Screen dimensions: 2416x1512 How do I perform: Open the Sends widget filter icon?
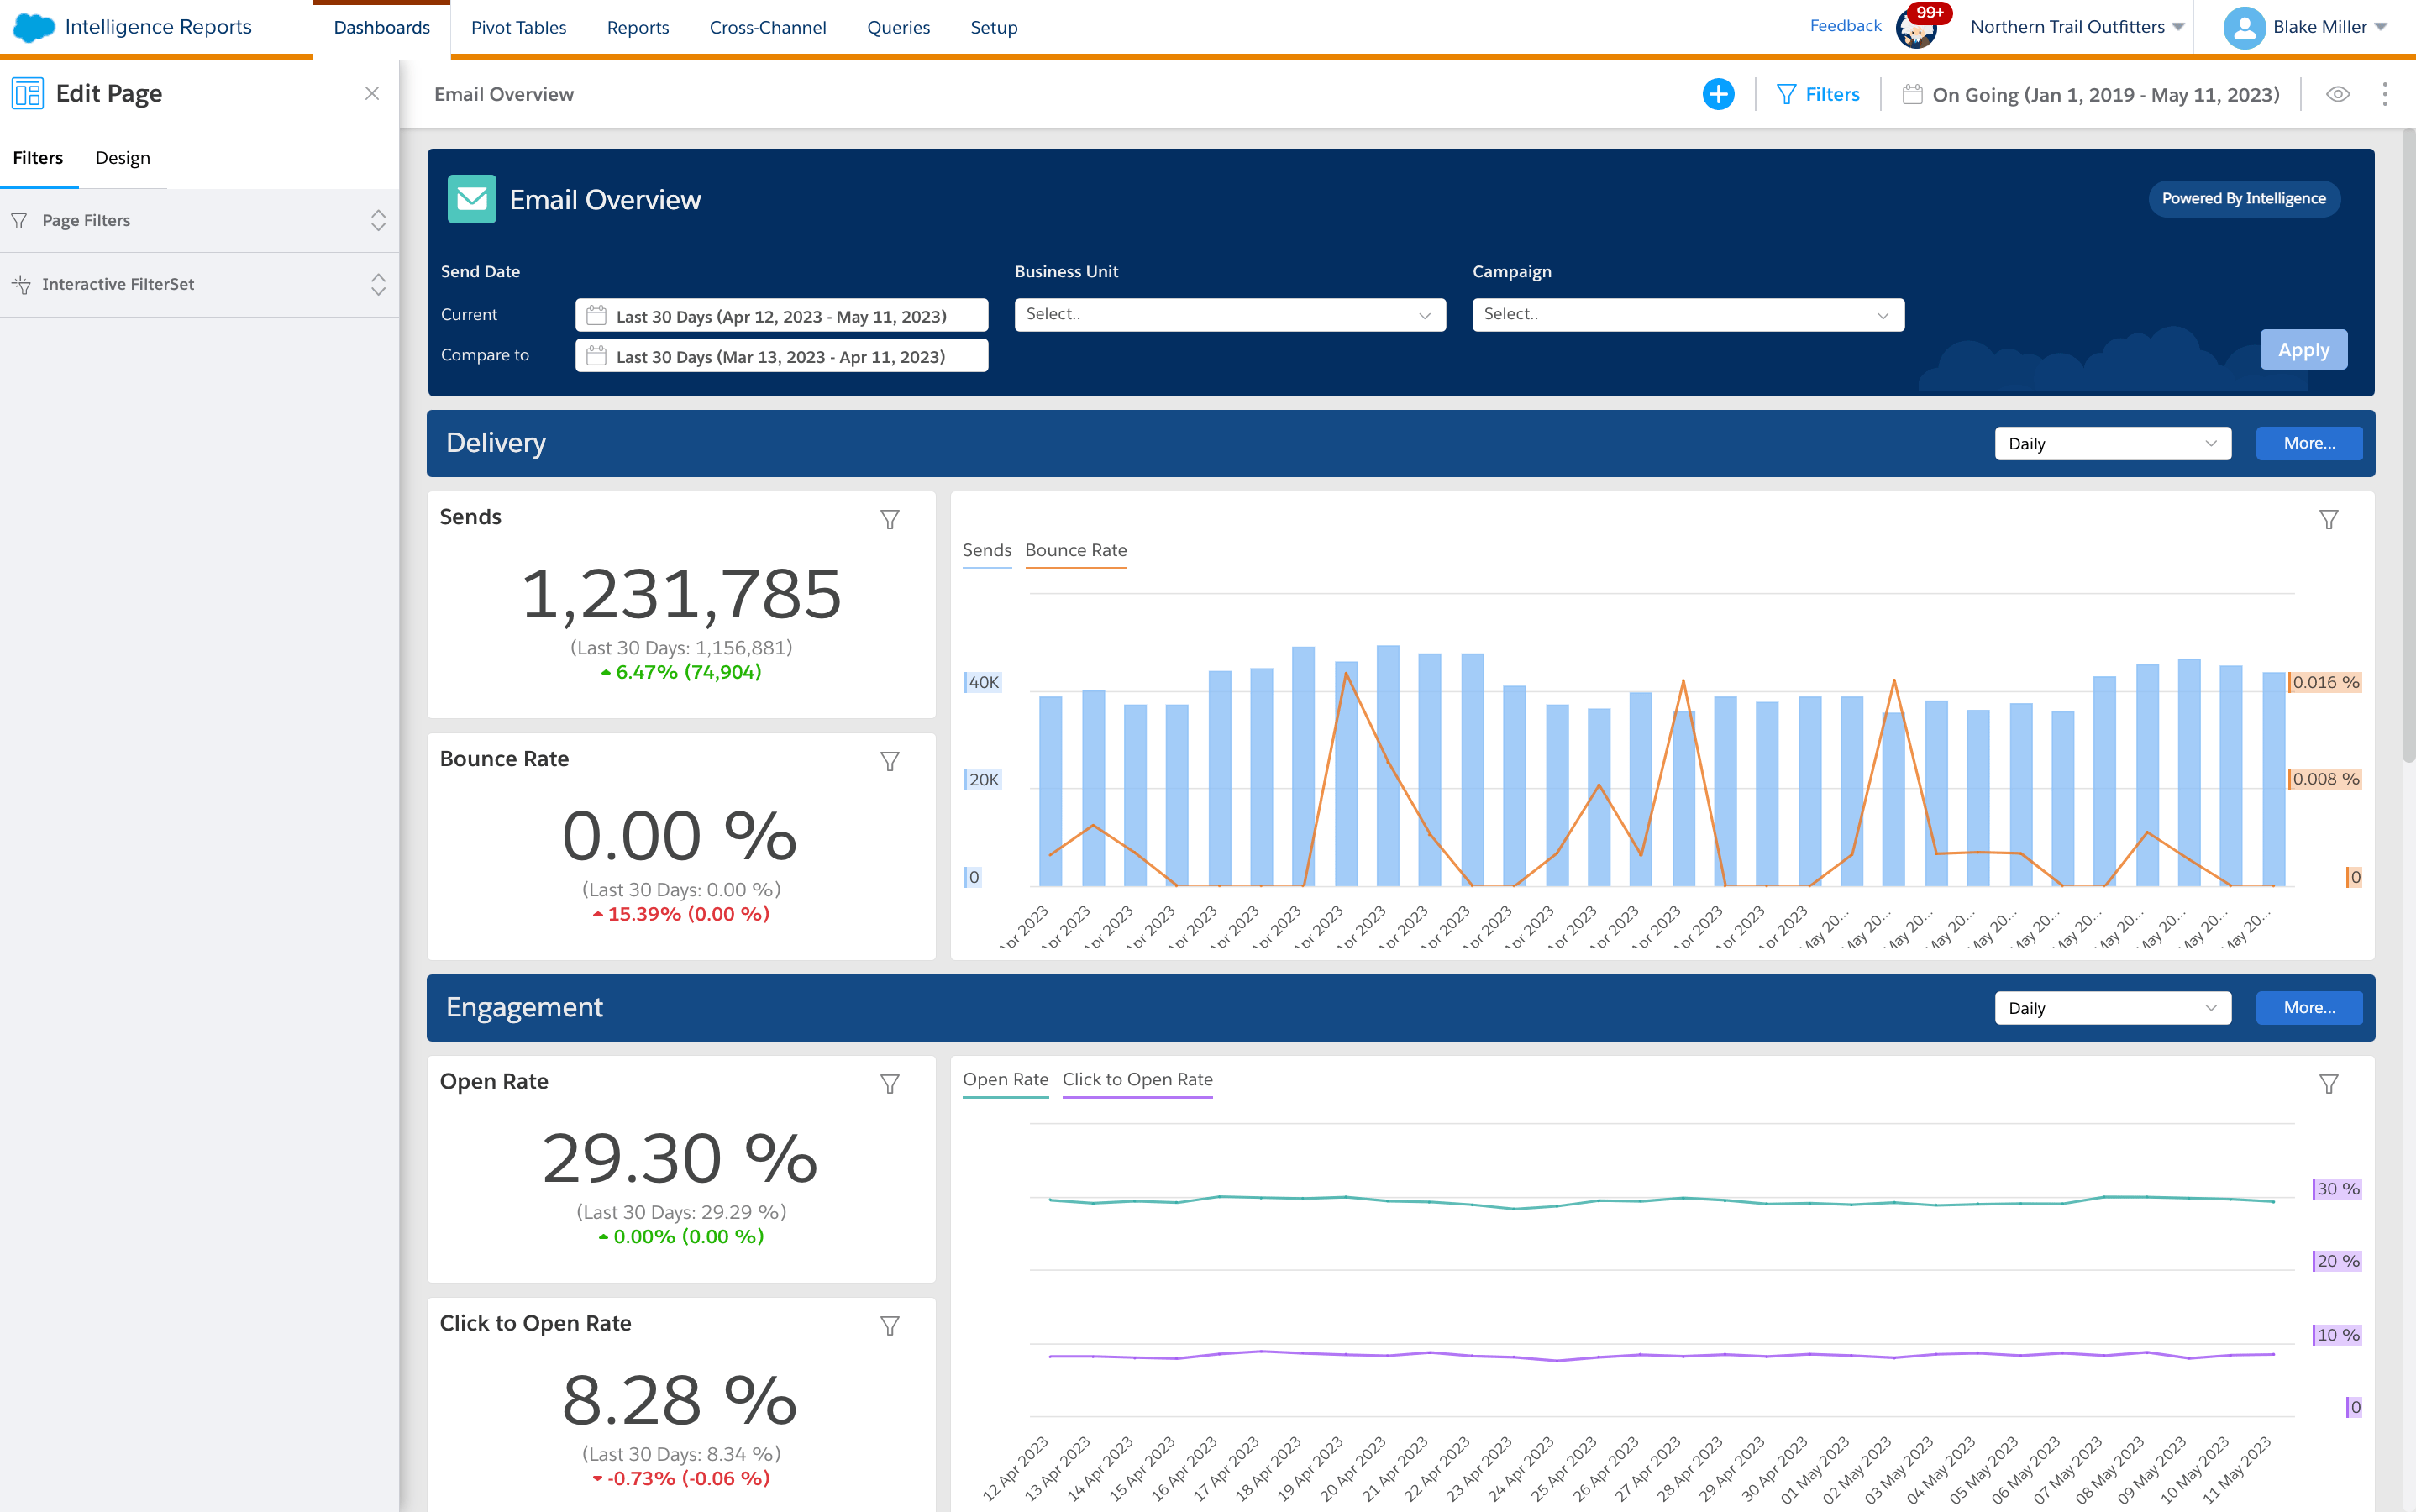pyautogui.click(x=889, y=519)
